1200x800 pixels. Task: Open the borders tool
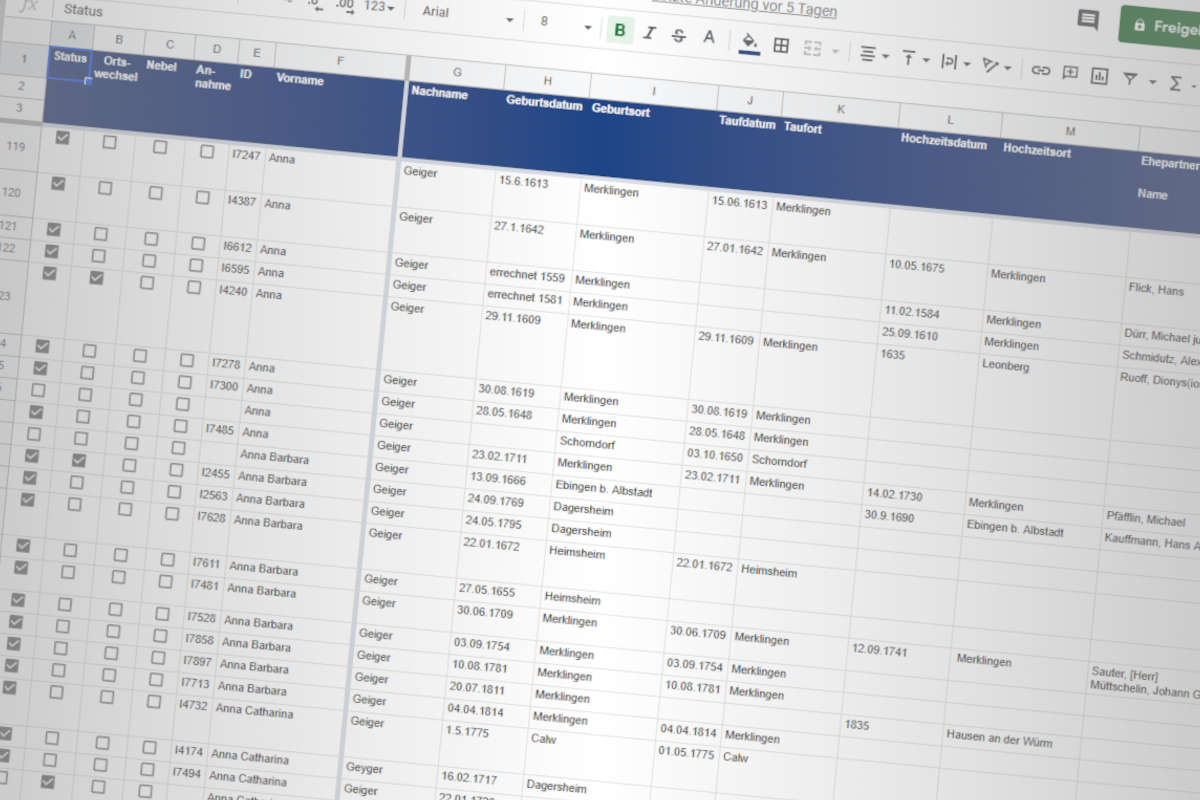781,45
